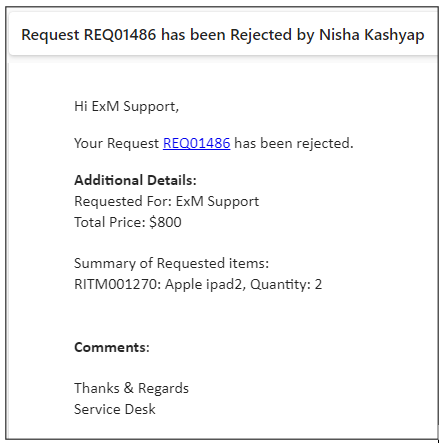445x448 pixels.
Task: Click the 'Apple ipad2' item name
Action: (x=205, y=285)
